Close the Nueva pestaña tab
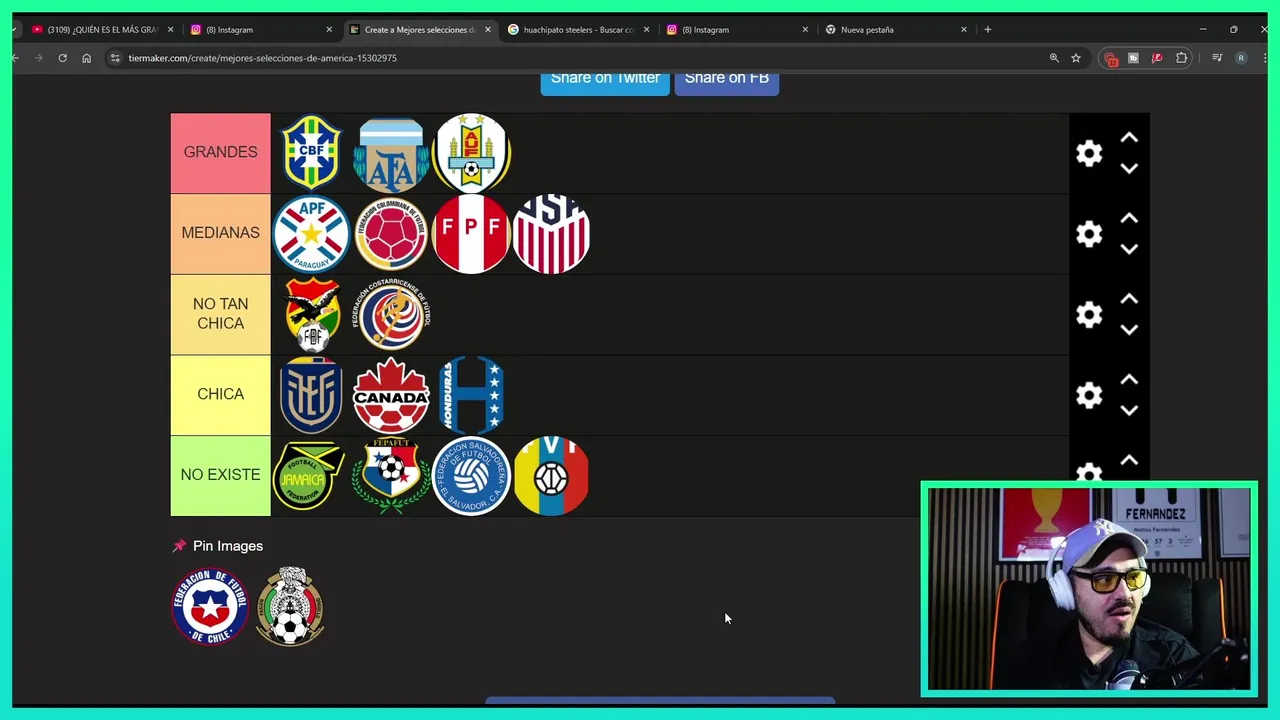This screenshot has height=720, width=1280. pos(964,30)
